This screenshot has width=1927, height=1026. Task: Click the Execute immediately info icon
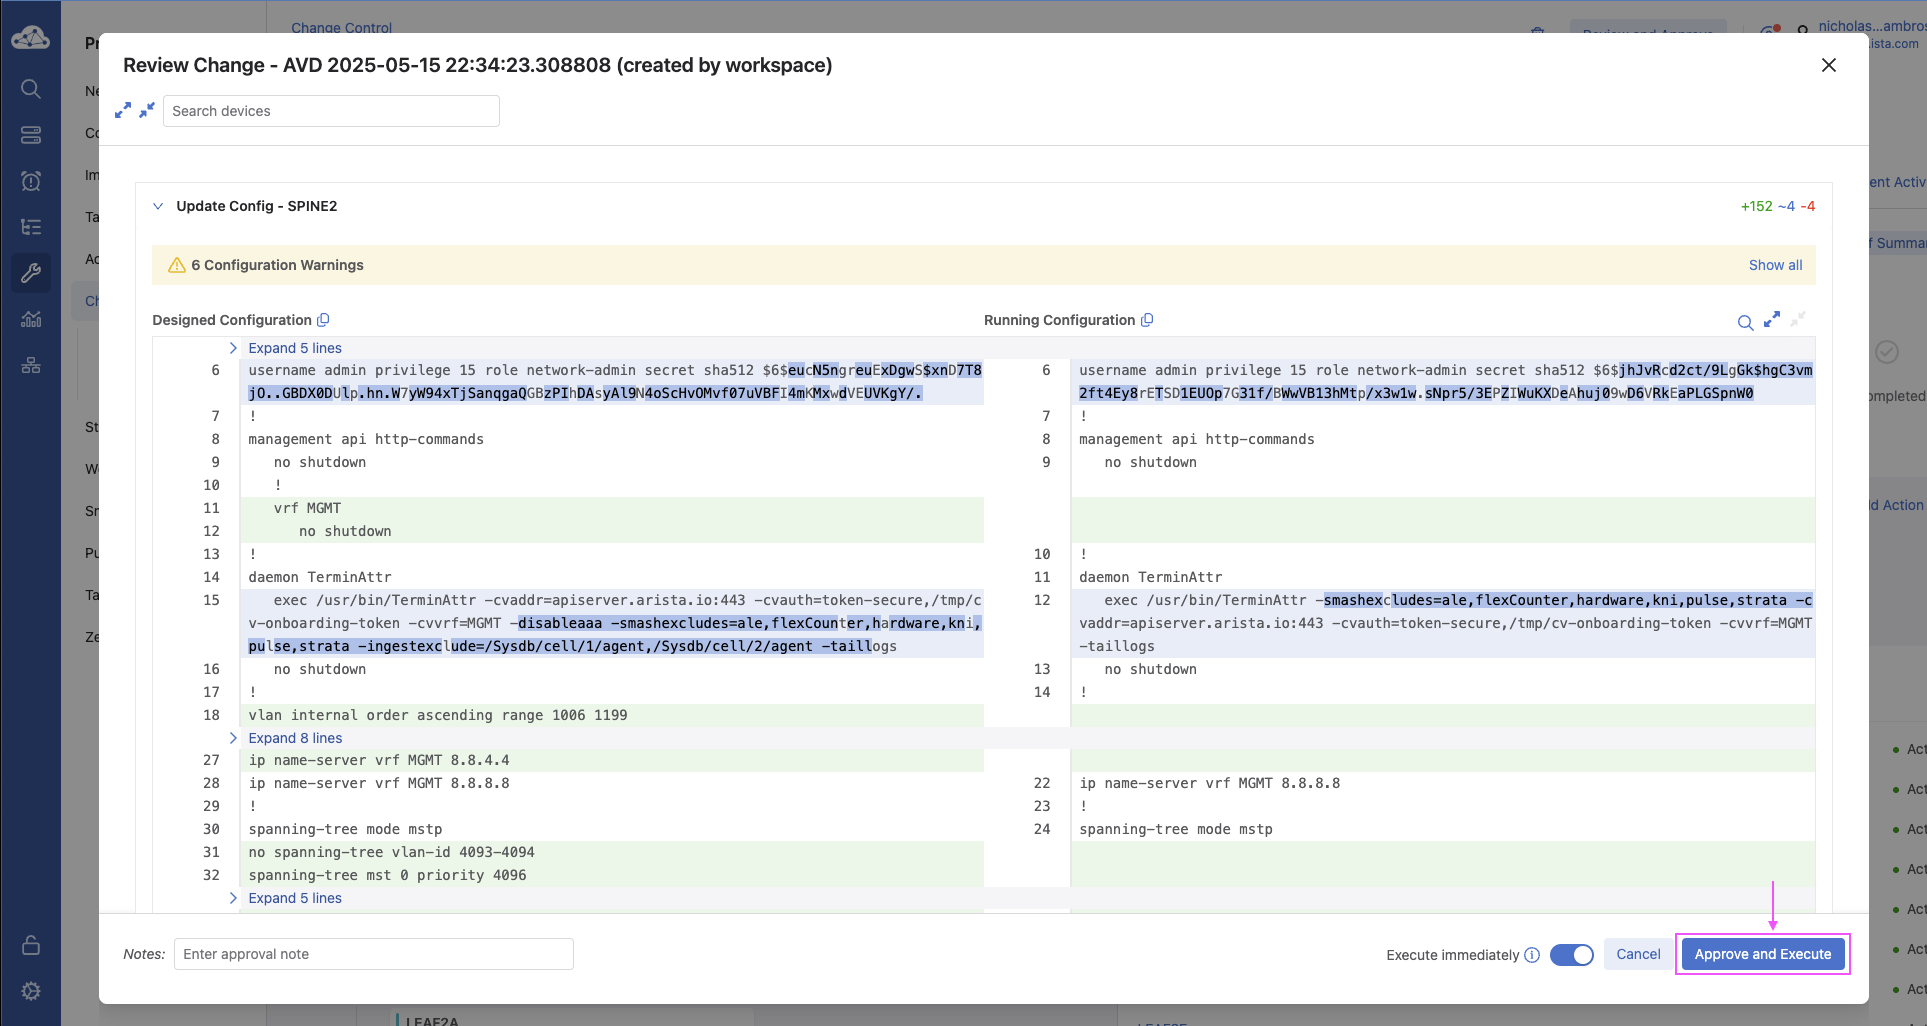pos(1532,955)
